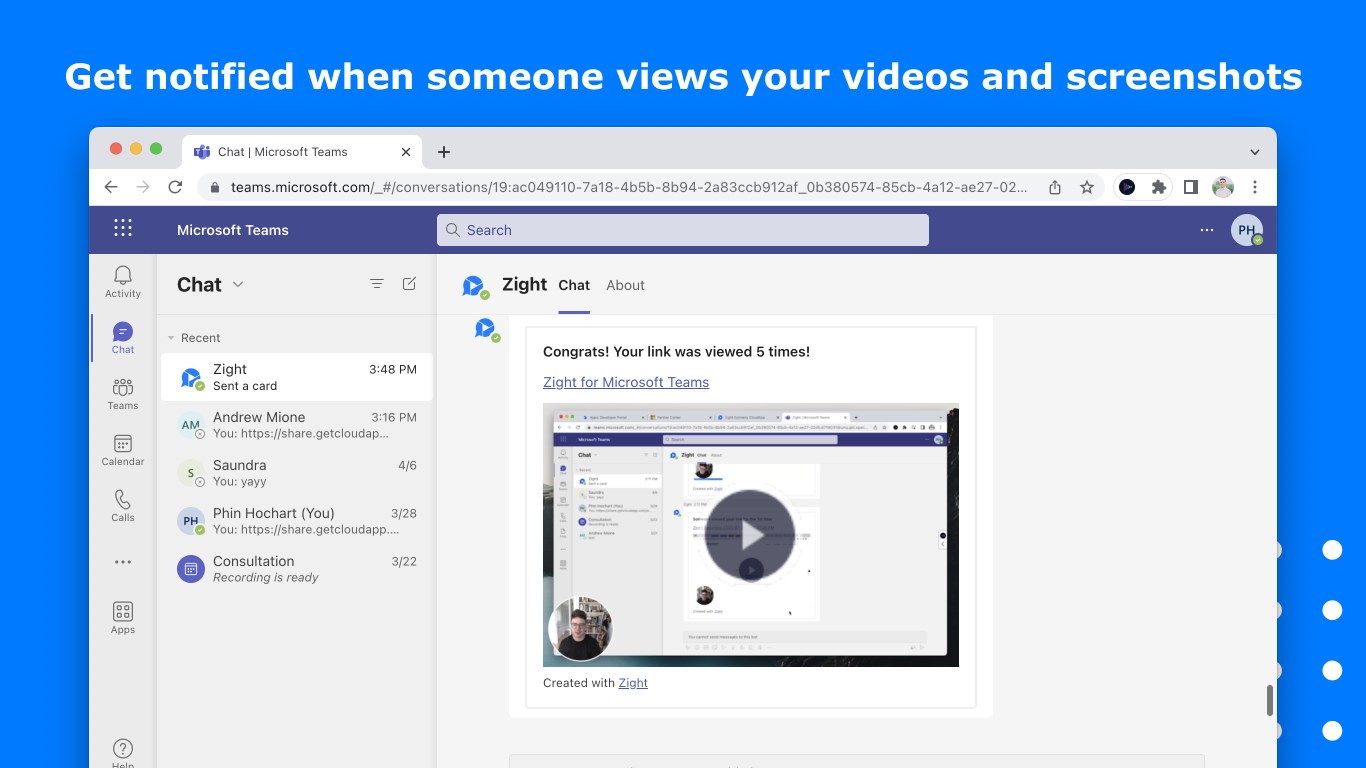1366x768 pixels.
Task: Open Calls in the sidebar
Action: [x=123, y=506]
